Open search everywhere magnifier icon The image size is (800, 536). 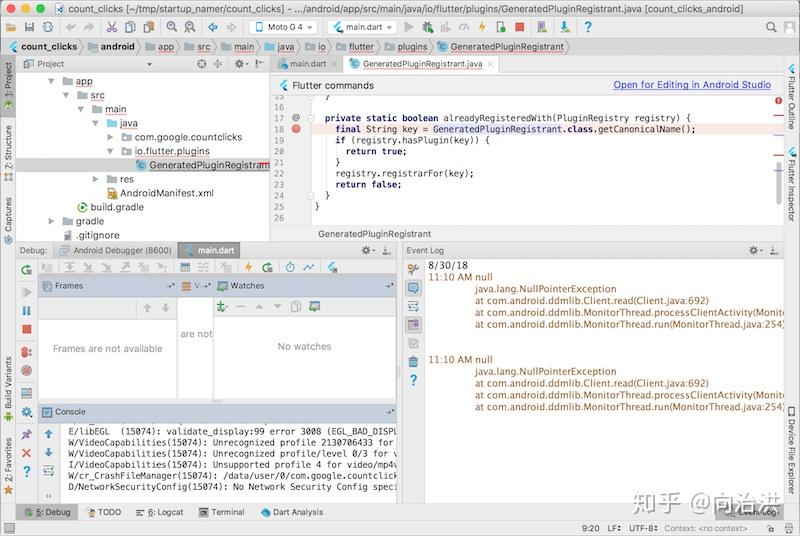pos(771,27)
